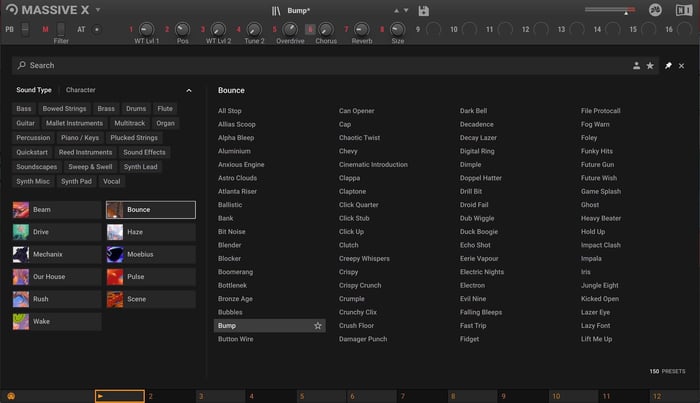Select the Sweep & Swell tag

pos(90,167)
